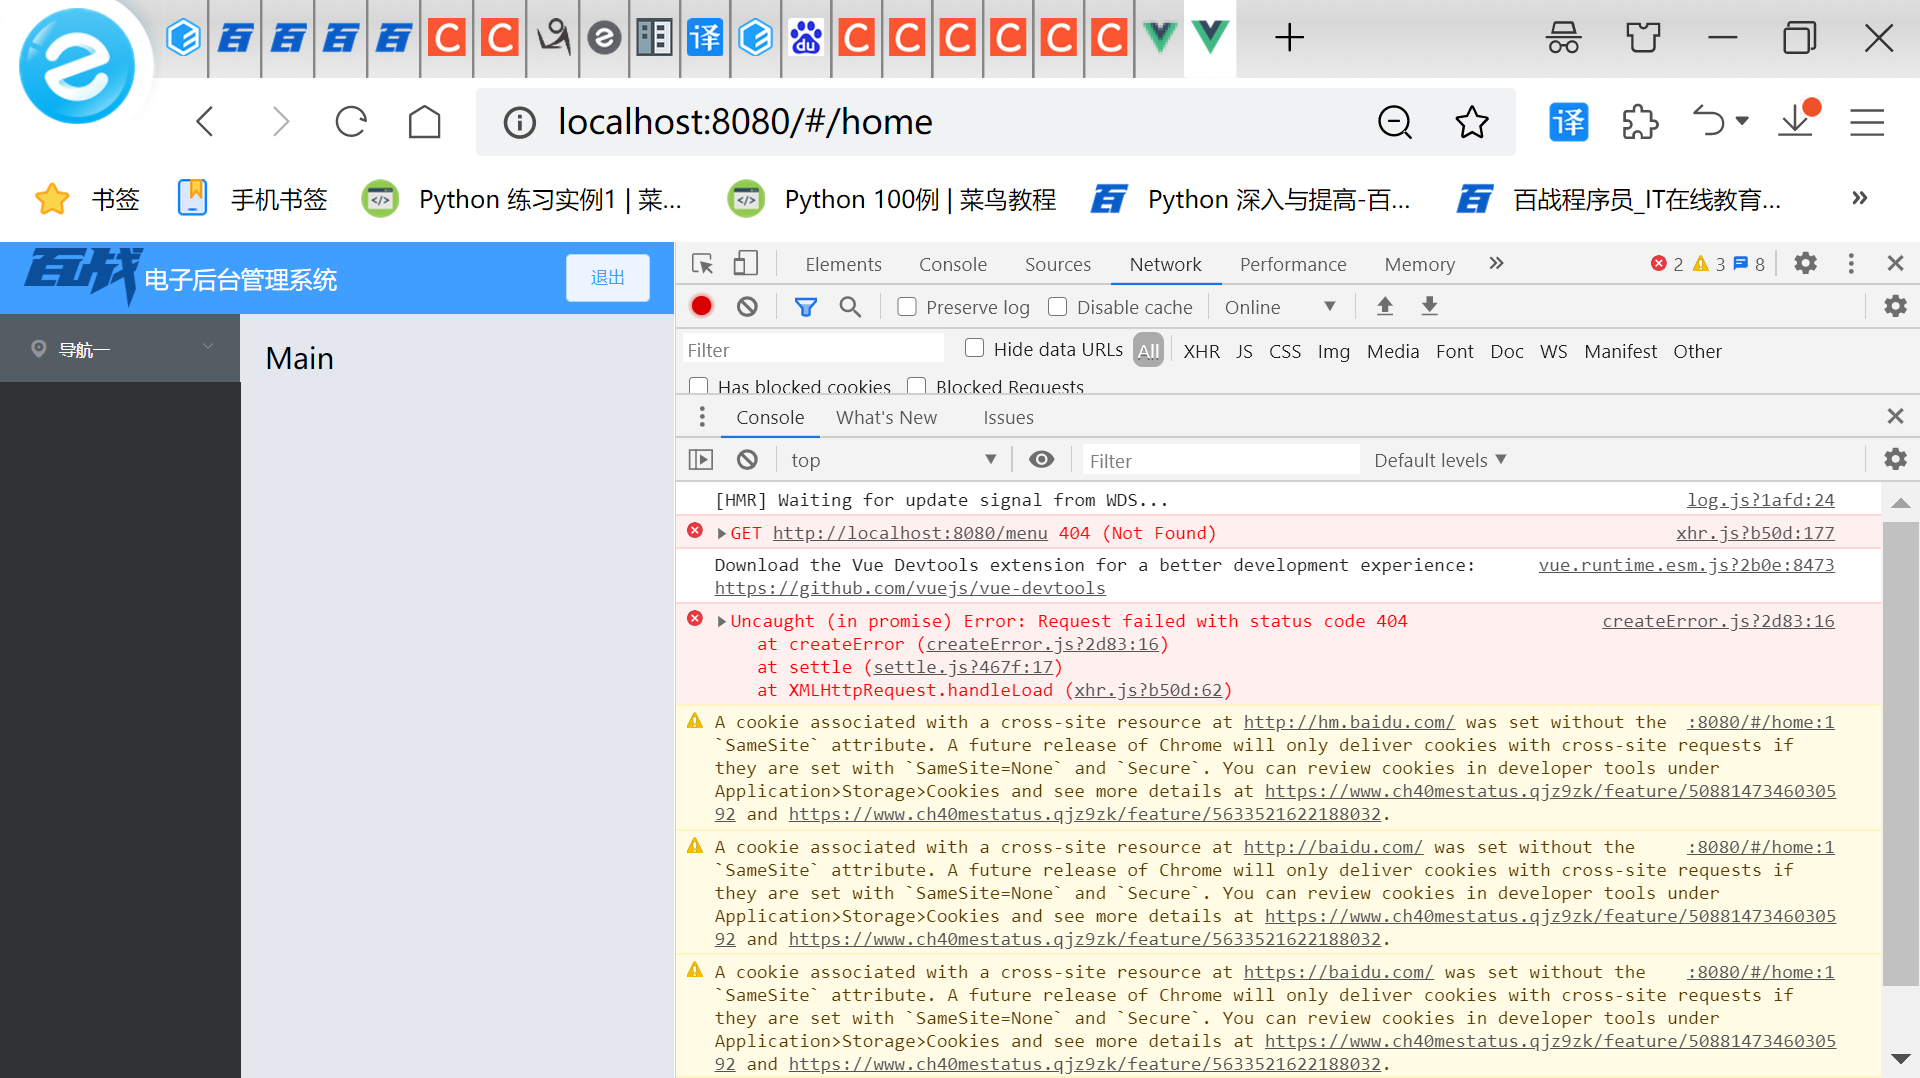
Task: Toggle the network filter funnel icon
Action: tap(805, 307)
